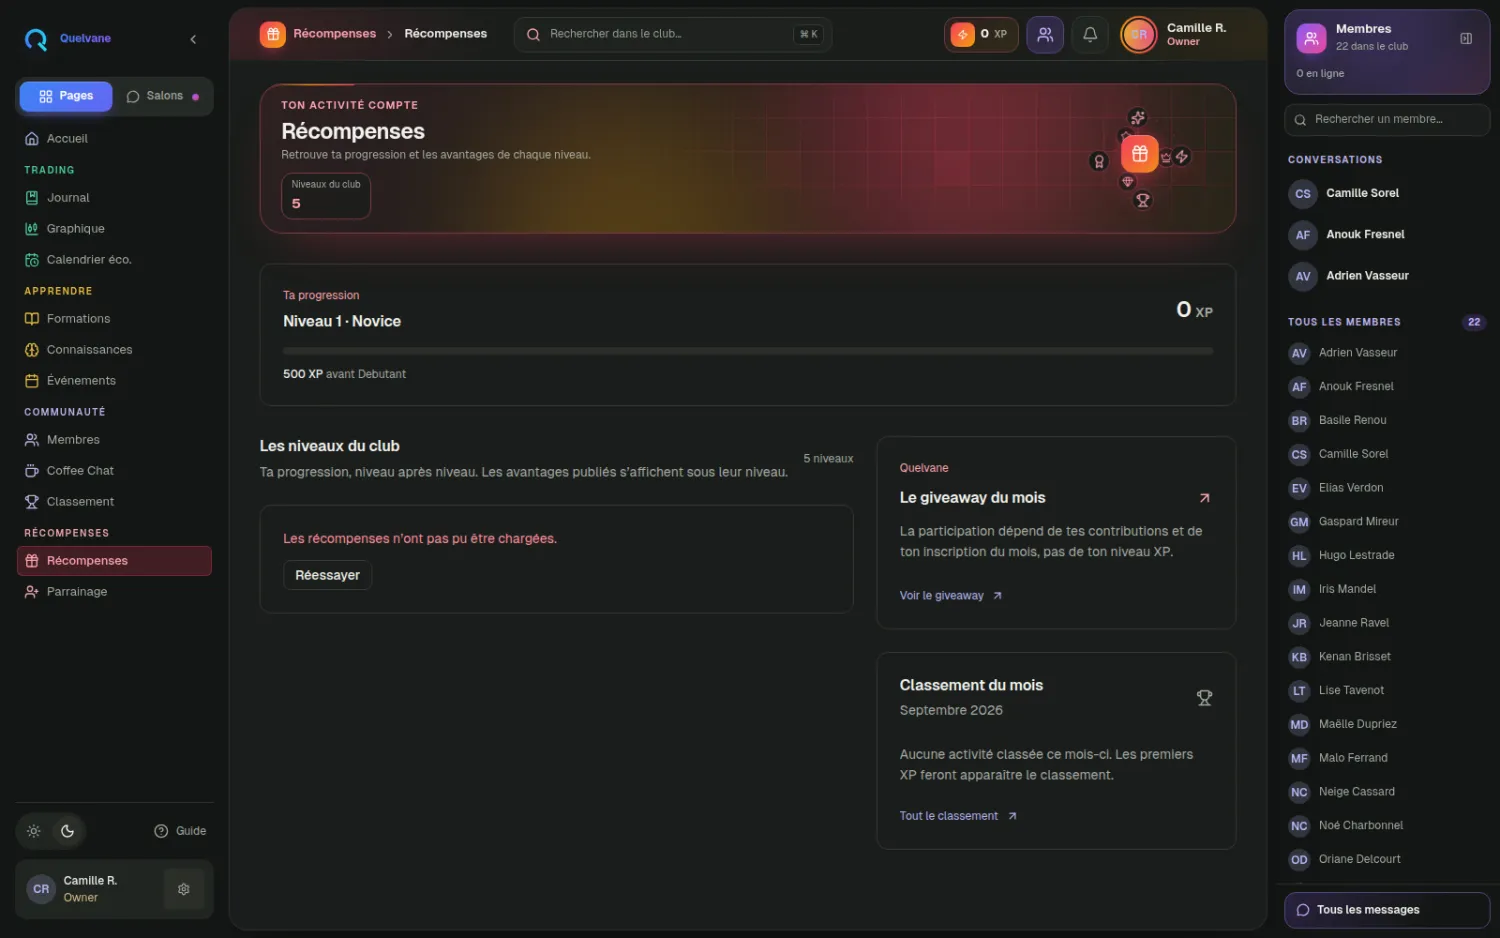Select Gaspard Mireur in members list
Viewport: 1500px width, 938px height.
point(1387,522)
